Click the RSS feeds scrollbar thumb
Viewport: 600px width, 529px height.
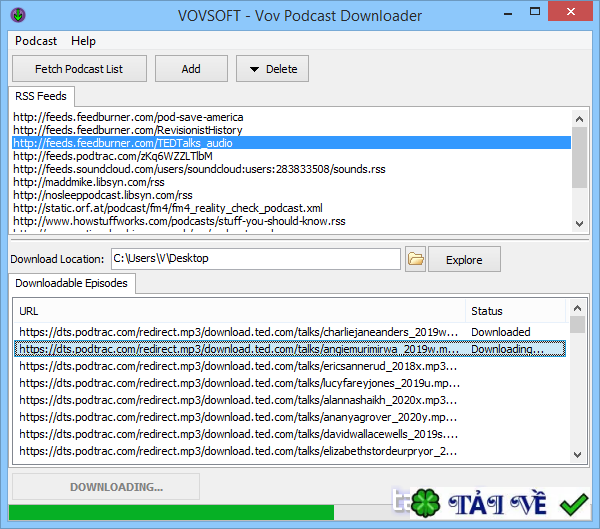(x=579, y=157)
